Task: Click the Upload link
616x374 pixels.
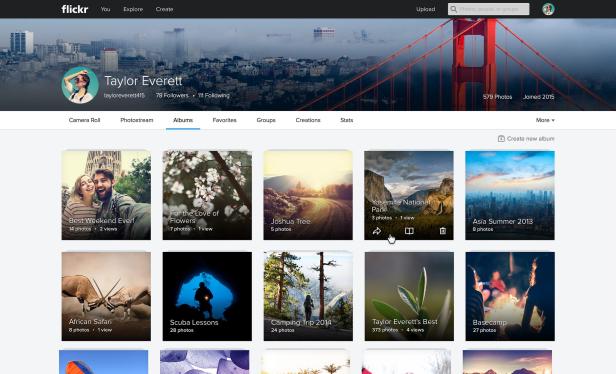Action: tap(425, 9)
